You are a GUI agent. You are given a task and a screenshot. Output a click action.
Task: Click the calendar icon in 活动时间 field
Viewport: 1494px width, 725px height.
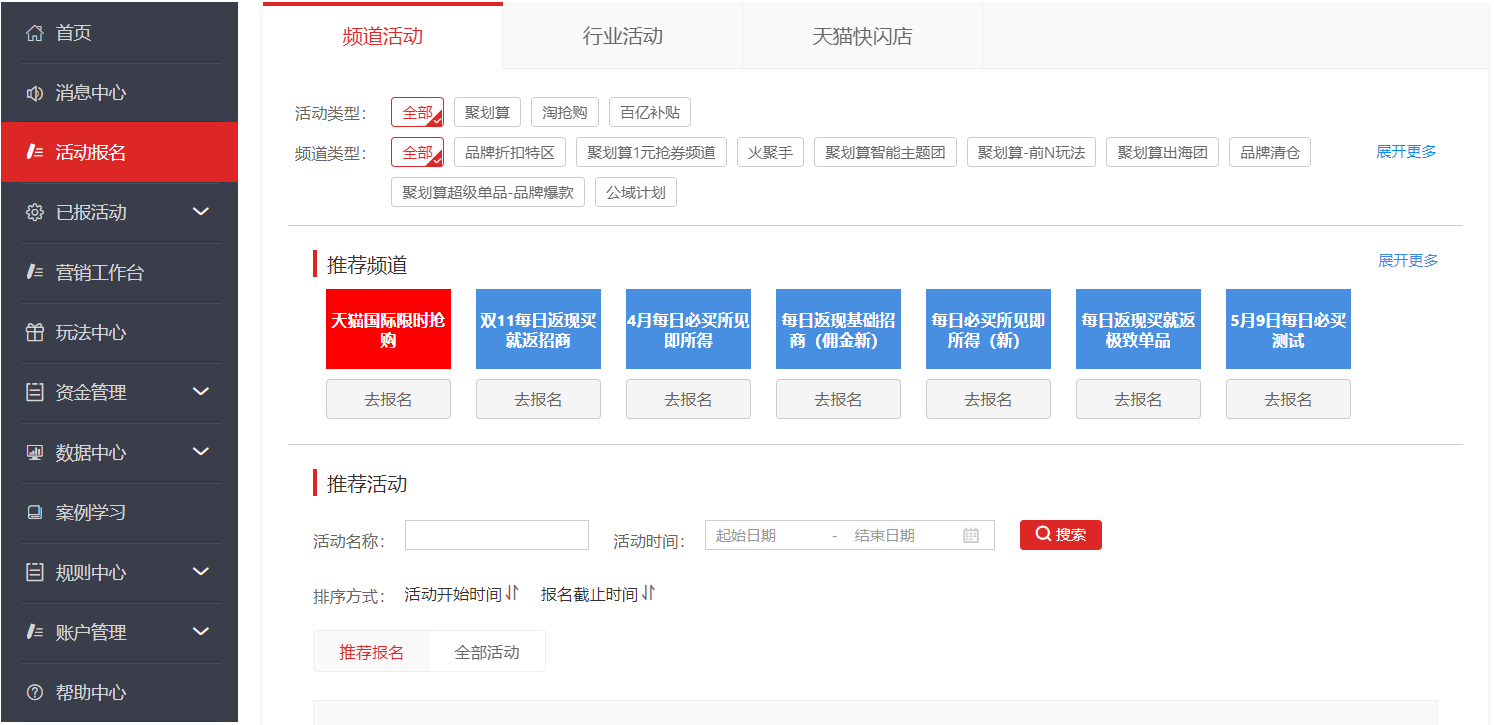970,535
